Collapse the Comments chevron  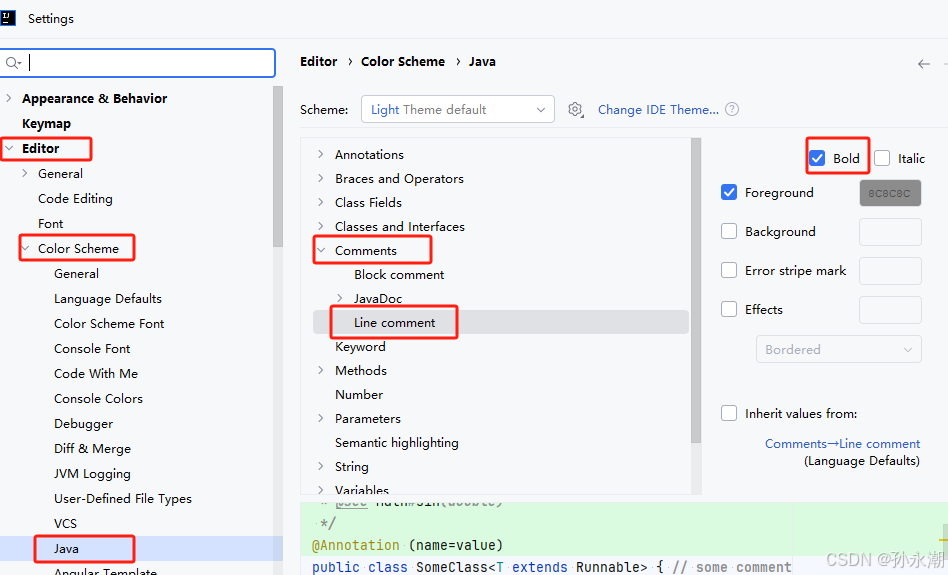[x=321, y=250]
